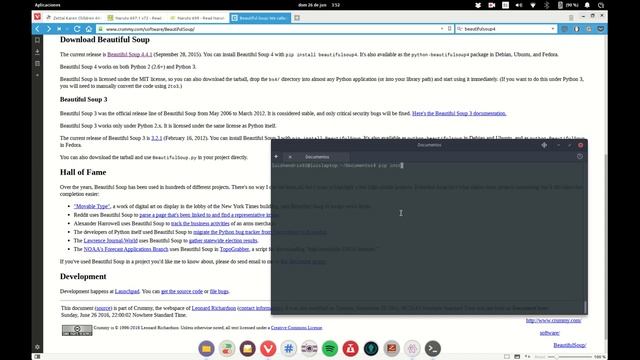Image resolution: width=640 pixels, height=360 pixels.
Task: Open the TopoGrabber link
Action: (x=234, y=249)
